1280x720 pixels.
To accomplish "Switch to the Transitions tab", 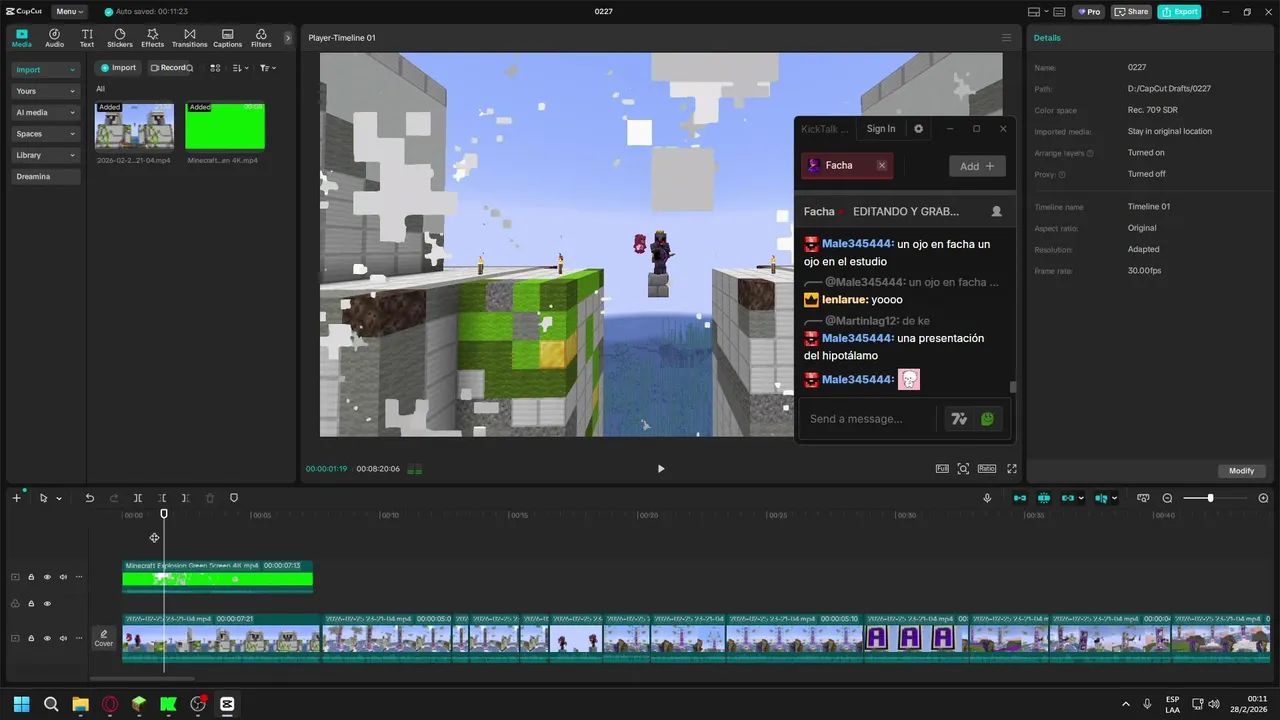I will pos(189,38).
